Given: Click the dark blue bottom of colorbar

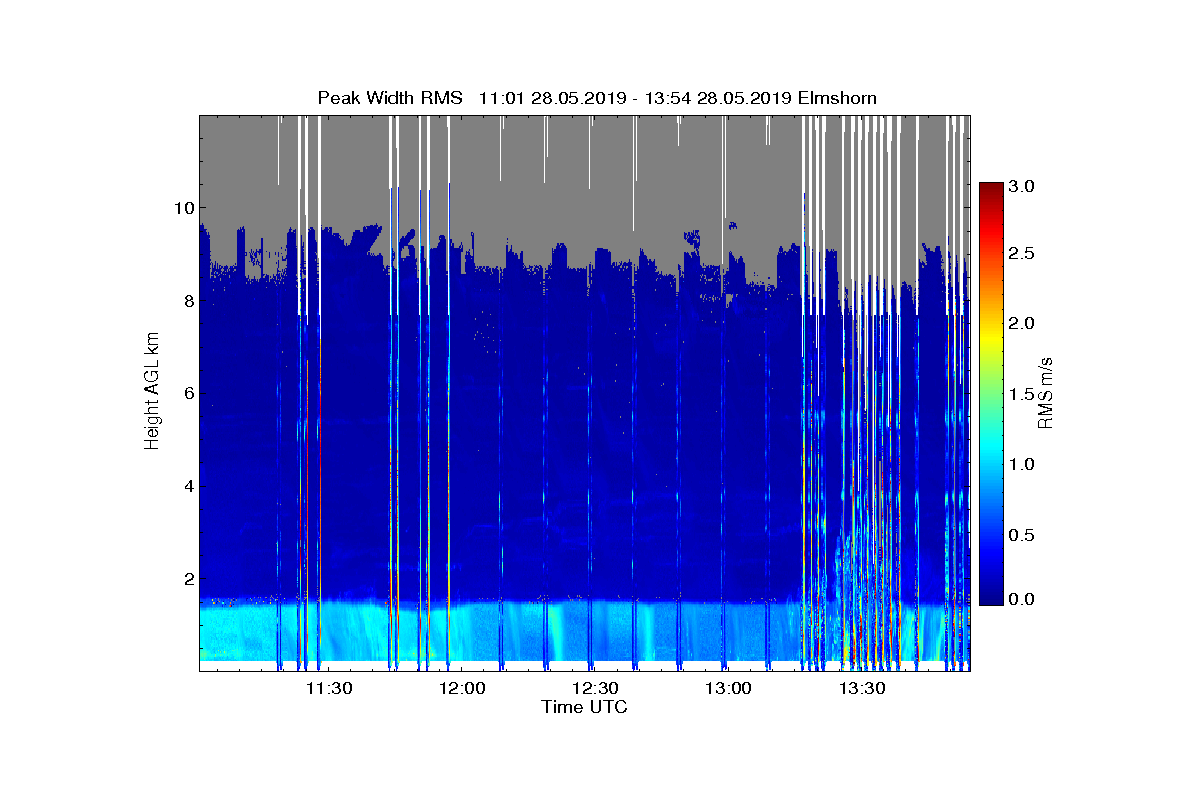Looking at the screenshot, I should coord(991,596).
